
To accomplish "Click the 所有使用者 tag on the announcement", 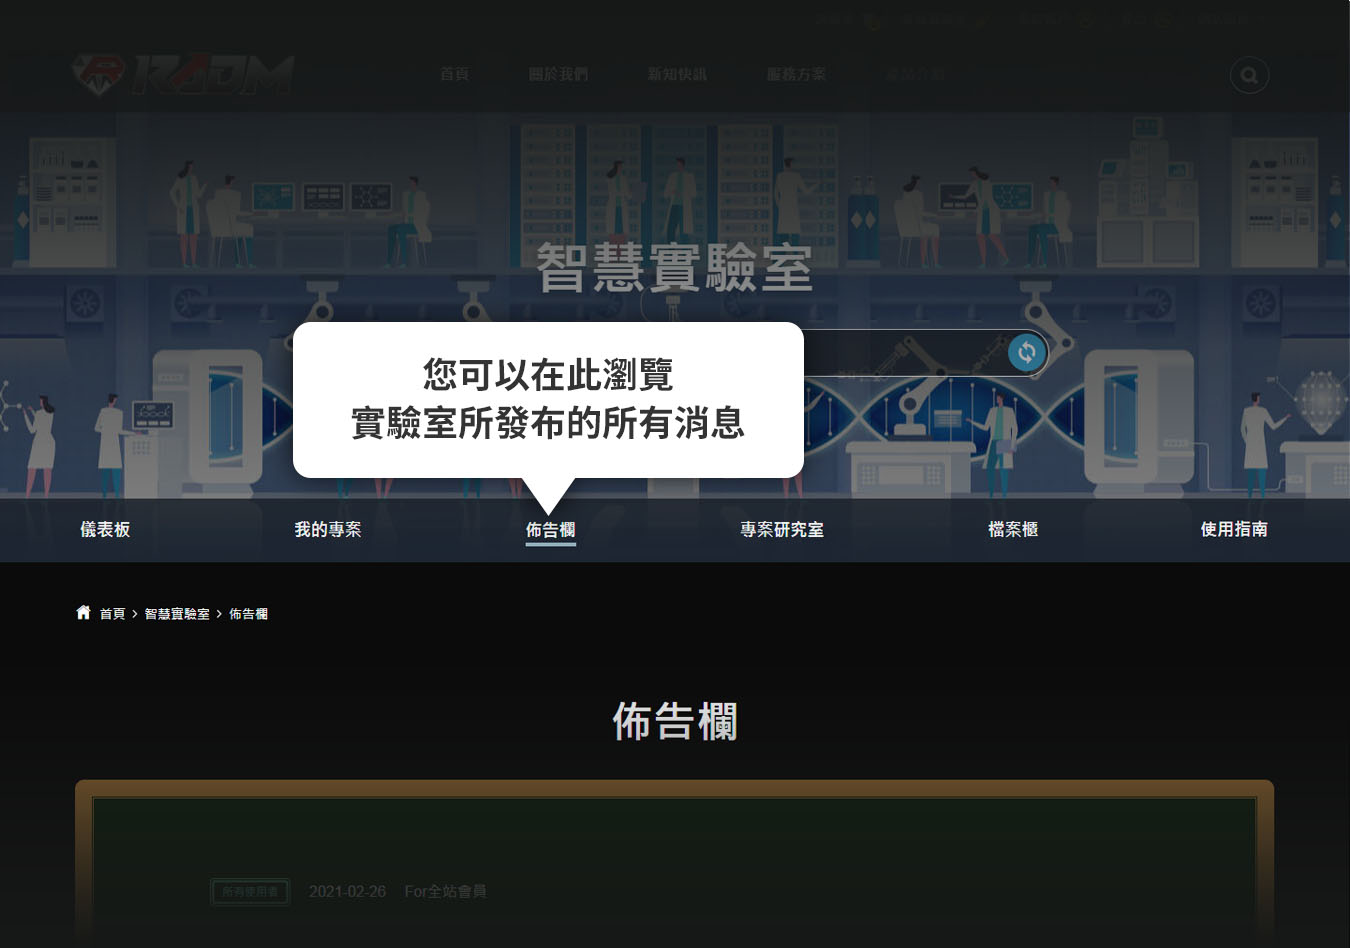I will [x=250, y=891].
